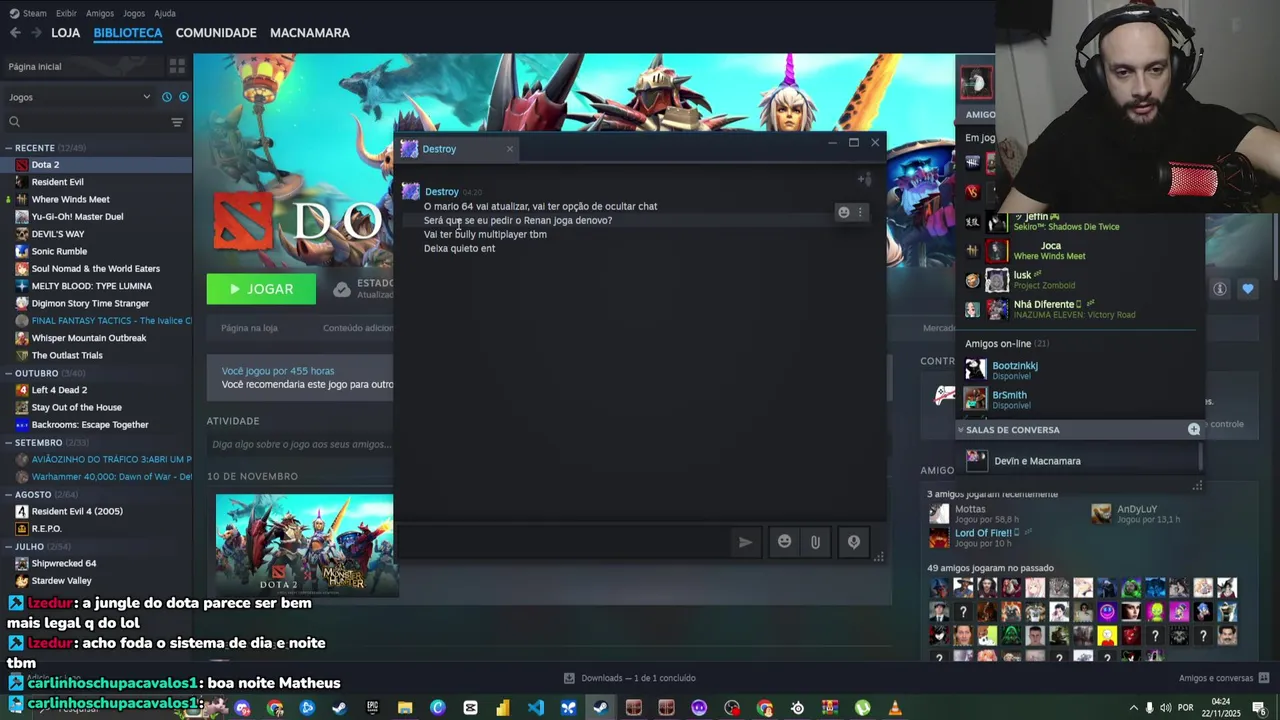Viewport: 1280px width, 720px height.
Task: Open the game info icon button
Action: coord(1220,289)
